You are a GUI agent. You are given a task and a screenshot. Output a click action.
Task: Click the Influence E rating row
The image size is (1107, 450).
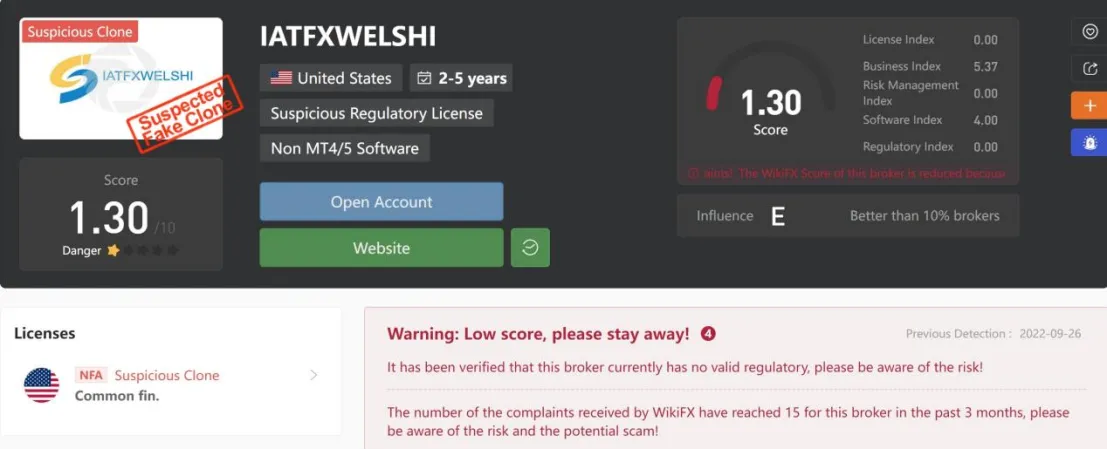click(848, 215)
